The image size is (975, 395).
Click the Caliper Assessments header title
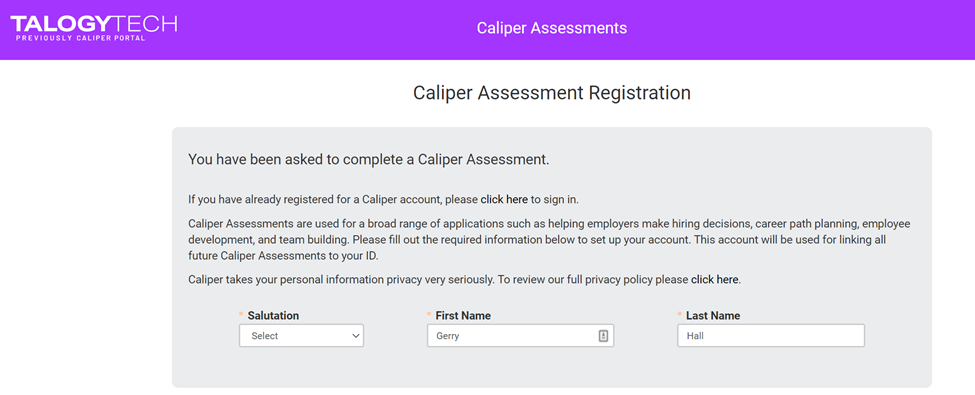click(552, 28)
